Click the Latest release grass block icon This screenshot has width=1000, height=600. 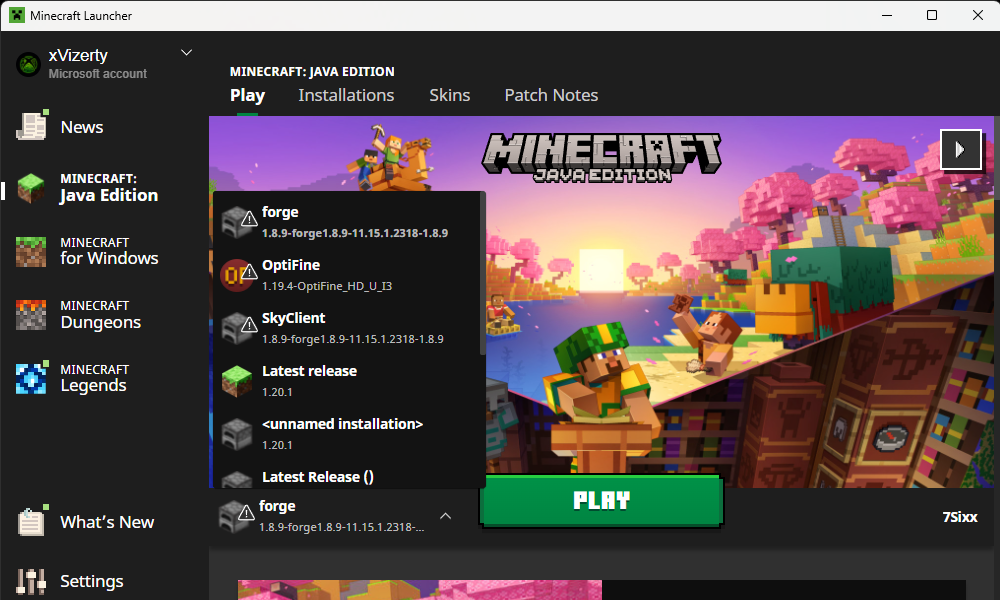tap(237, 381)
